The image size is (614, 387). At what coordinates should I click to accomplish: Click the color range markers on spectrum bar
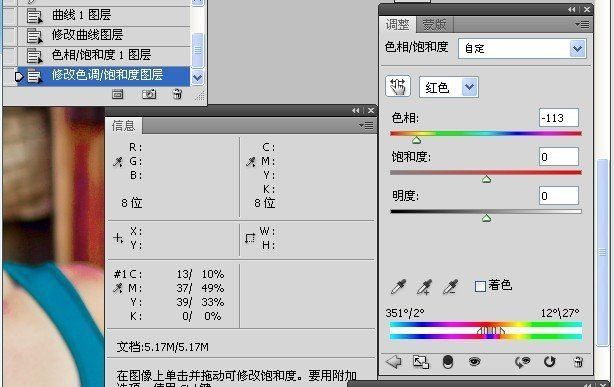pyautogui.click(x=491, y=331)
